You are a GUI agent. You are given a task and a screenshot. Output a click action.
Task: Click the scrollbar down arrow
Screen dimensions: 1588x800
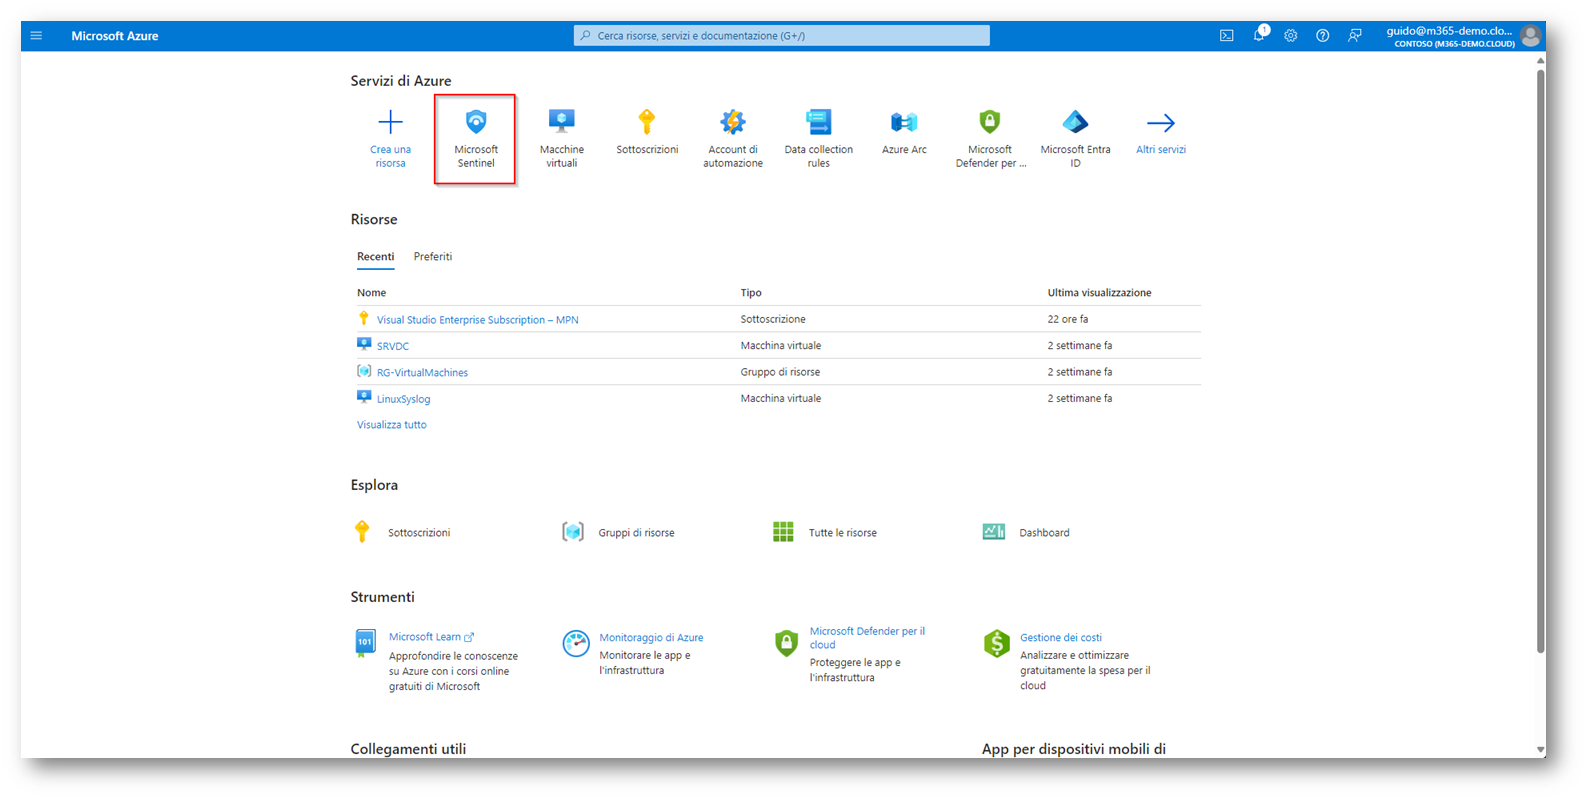point(1540,749)
